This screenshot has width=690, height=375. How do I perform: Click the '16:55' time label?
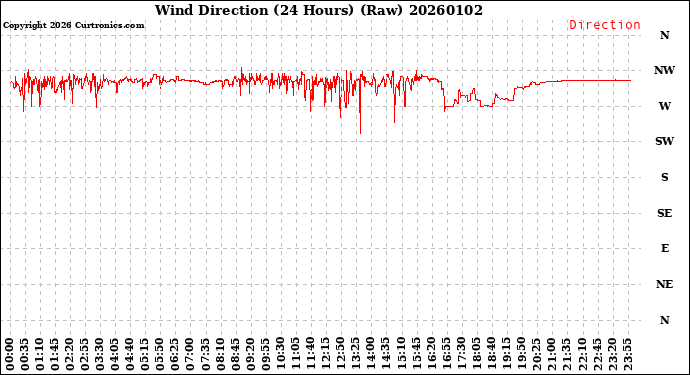(x=446, y=355)
